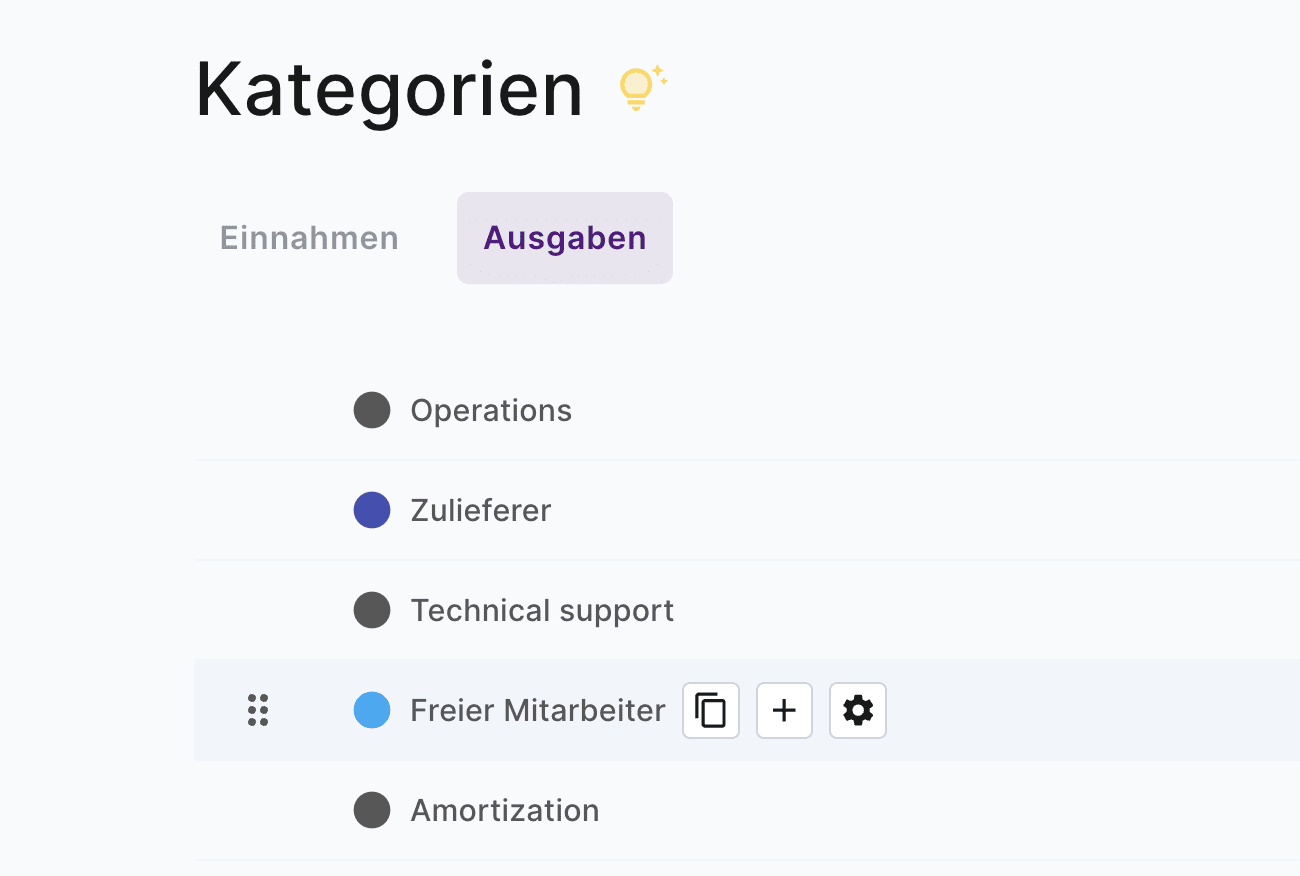Click the light blue Freier Mitarbeiter dot
1300x876 pixels.
372,710
